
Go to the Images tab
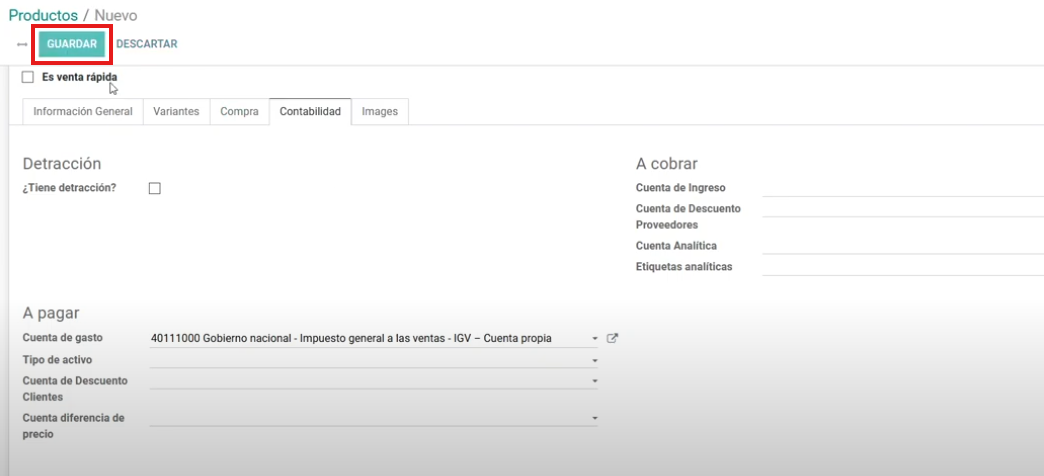pyautogui.click(x=380, y=112)
